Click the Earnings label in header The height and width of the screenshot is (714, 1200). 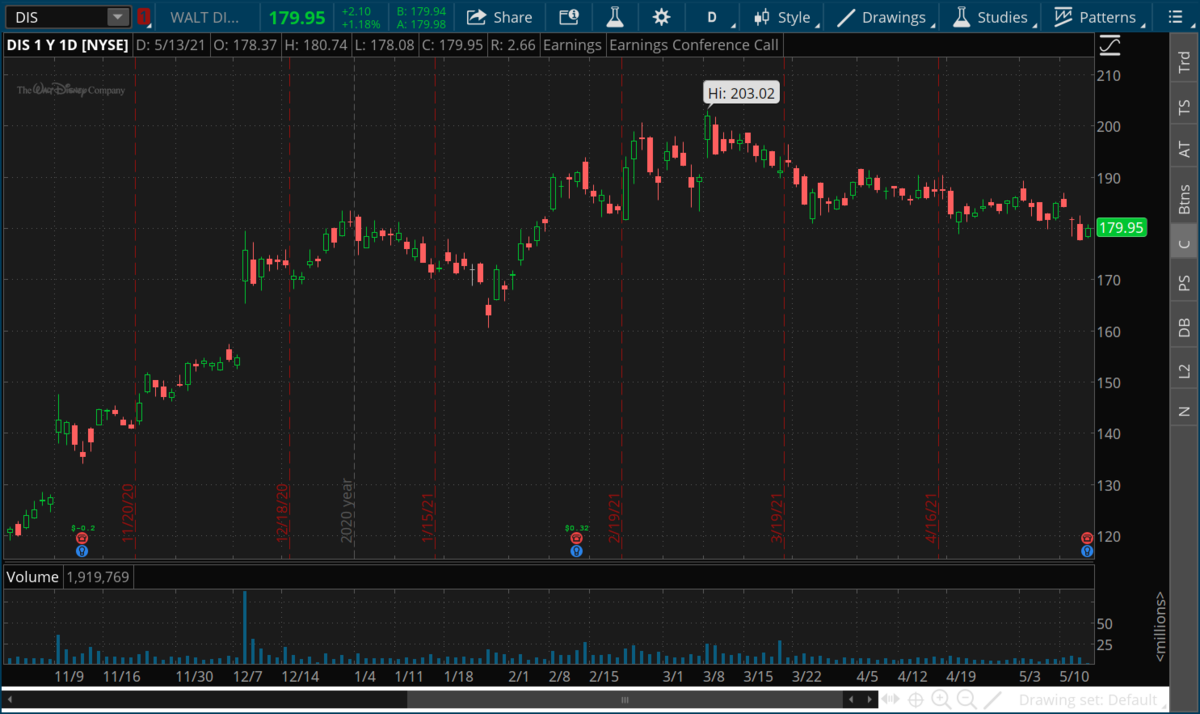click(572, 45)
